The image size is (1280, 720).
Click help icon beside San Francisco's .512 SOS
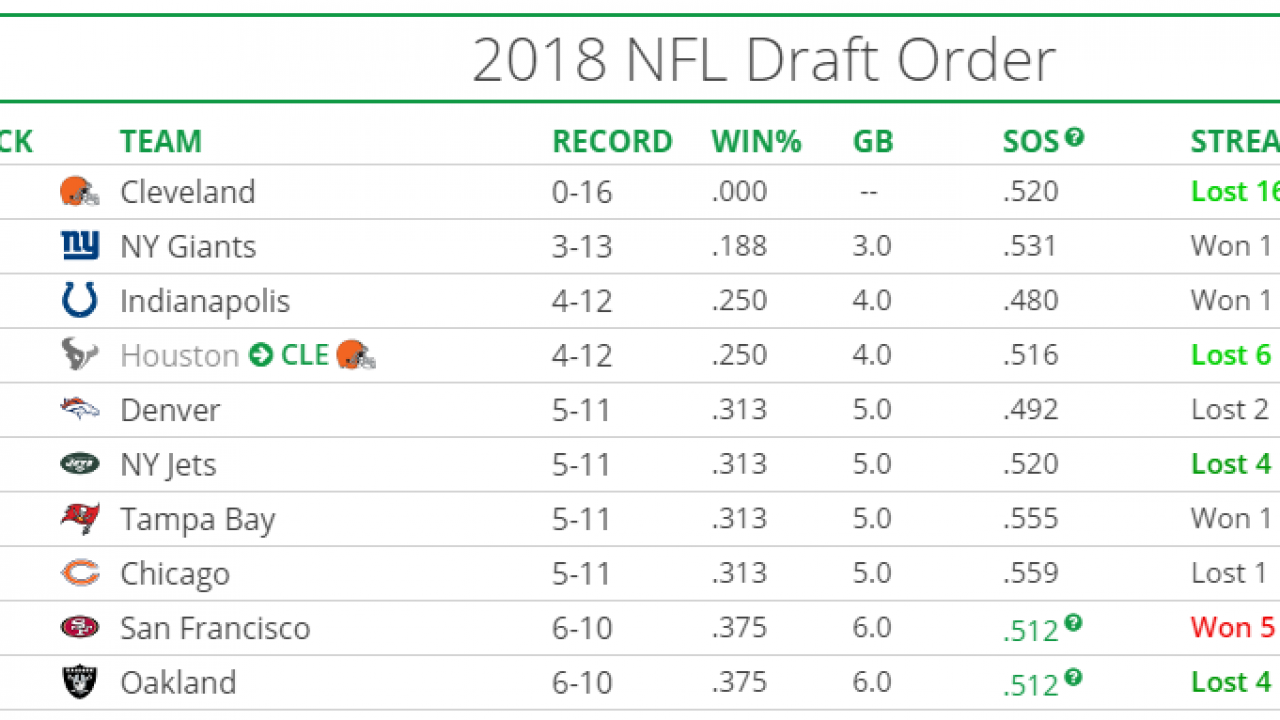1072,623
